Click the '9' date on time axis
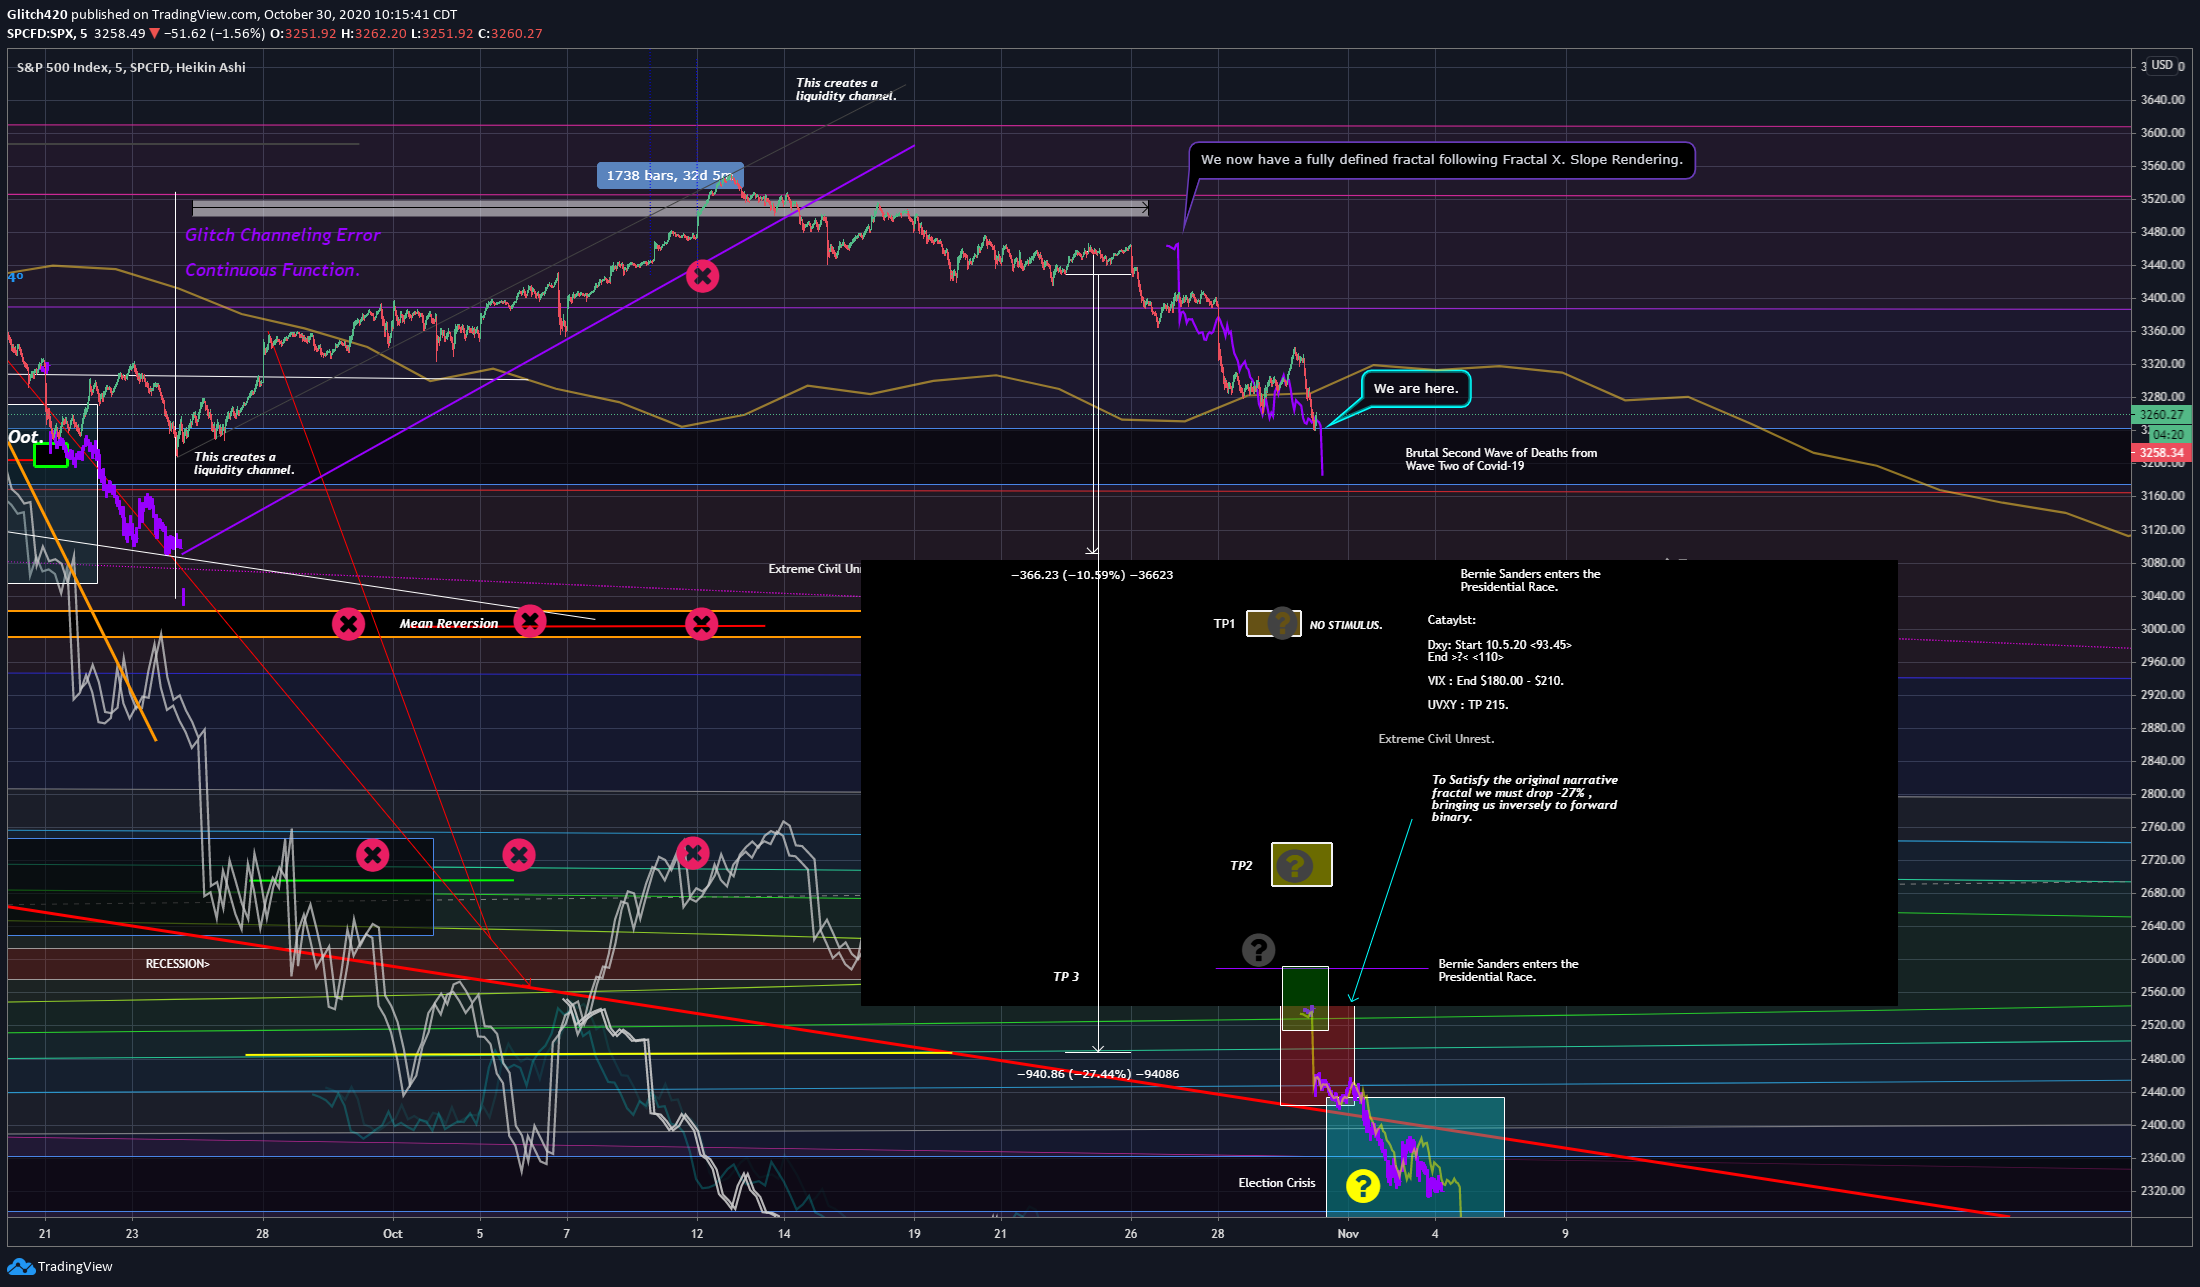2200x1287 pixels. coord(1565,1234)
